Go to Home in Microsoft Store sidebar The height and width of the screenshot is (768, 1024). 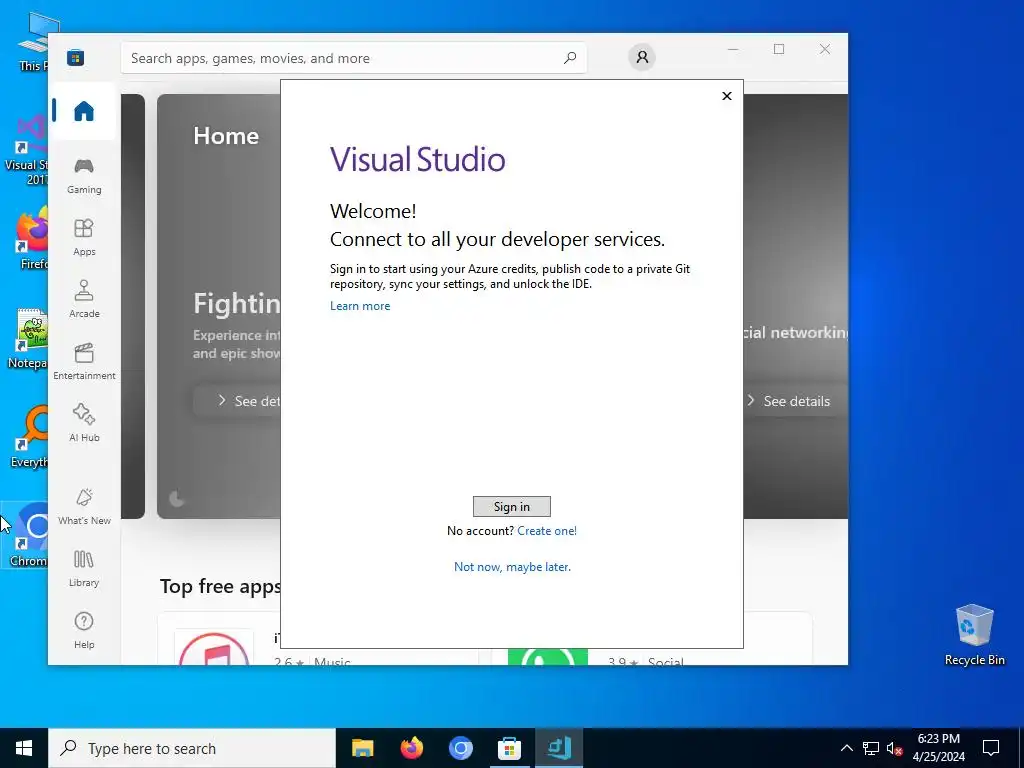tap(84, 111)
